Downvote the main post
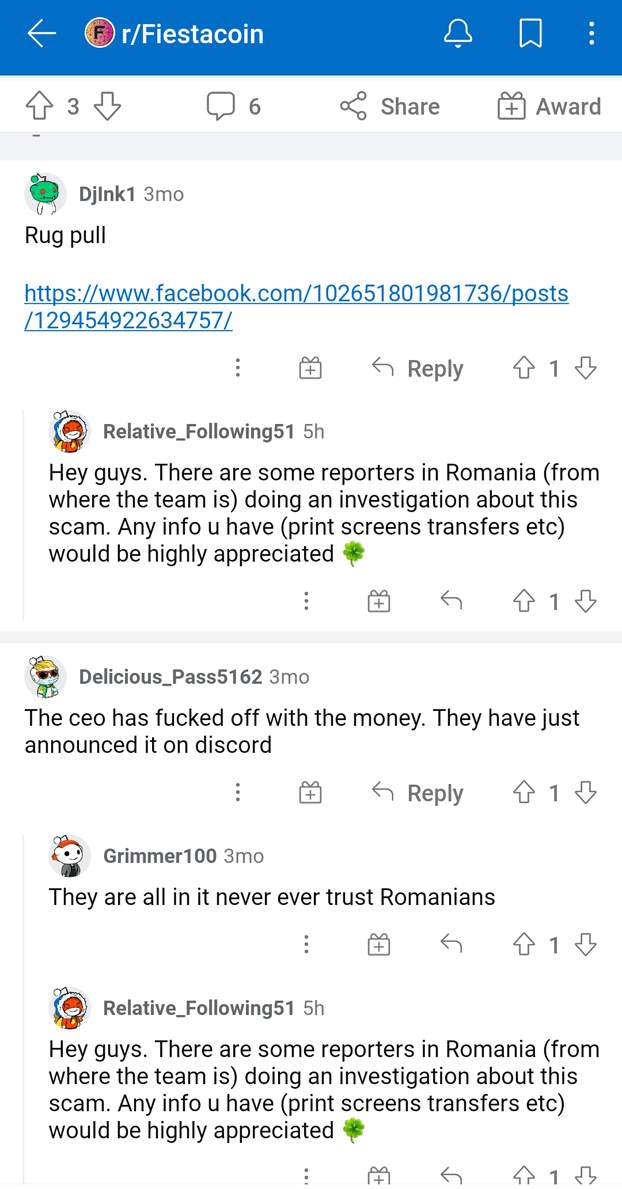Viewport: 622px width, 1189px height. [106, 106]
